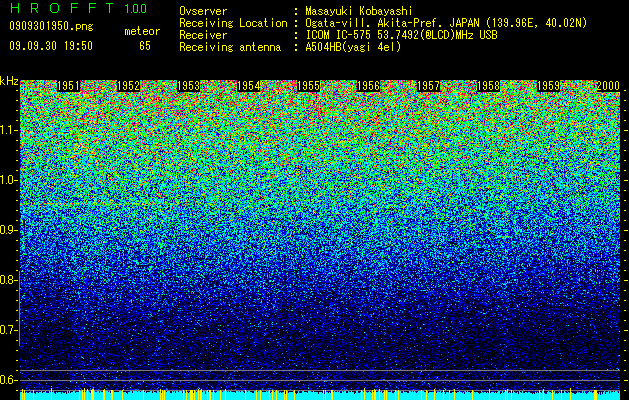The image size is (629, 400).
Task: Select the 1955 time label
Action: click(x=308, y=86)
